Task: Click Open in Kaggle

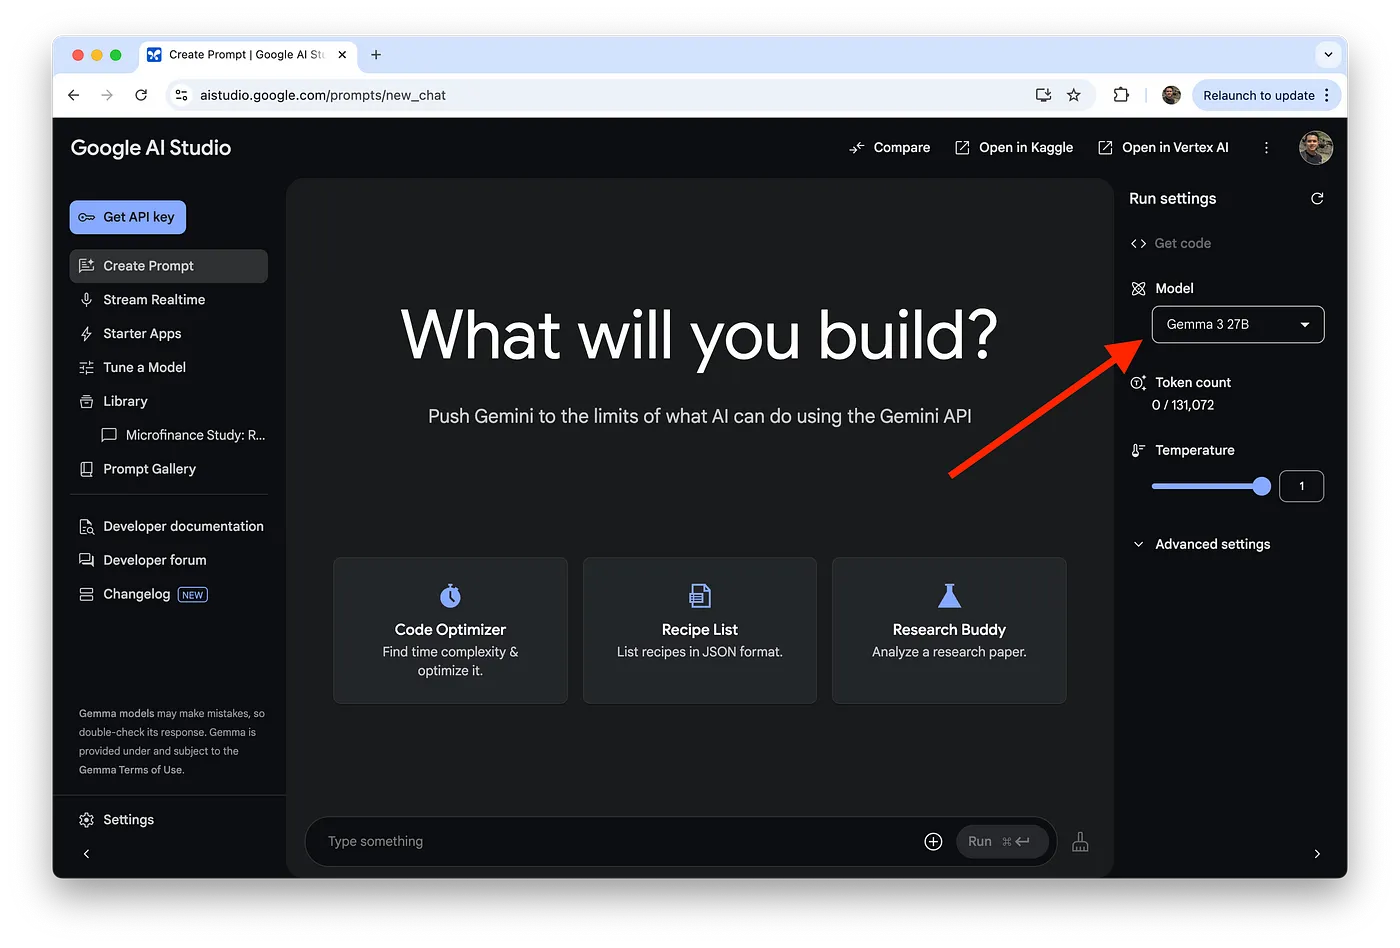Action: pyautogui.click(x=1014, y=148)
